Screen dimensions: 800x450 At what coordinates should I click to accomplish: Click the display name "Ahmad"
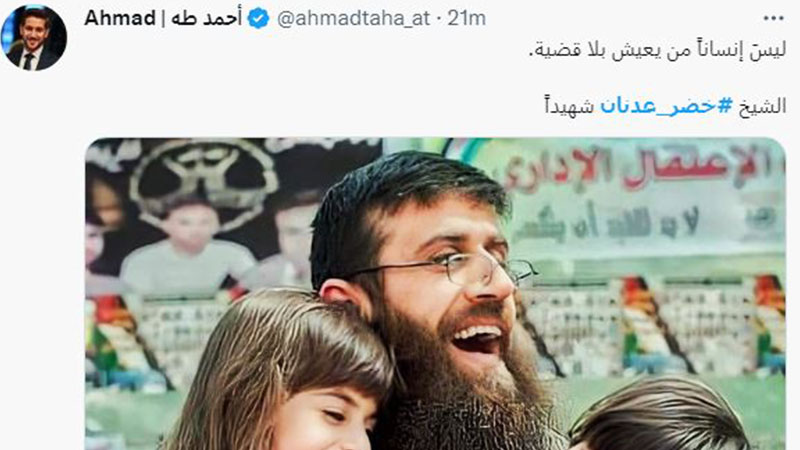pyautogui.click(x=119, y=18)
